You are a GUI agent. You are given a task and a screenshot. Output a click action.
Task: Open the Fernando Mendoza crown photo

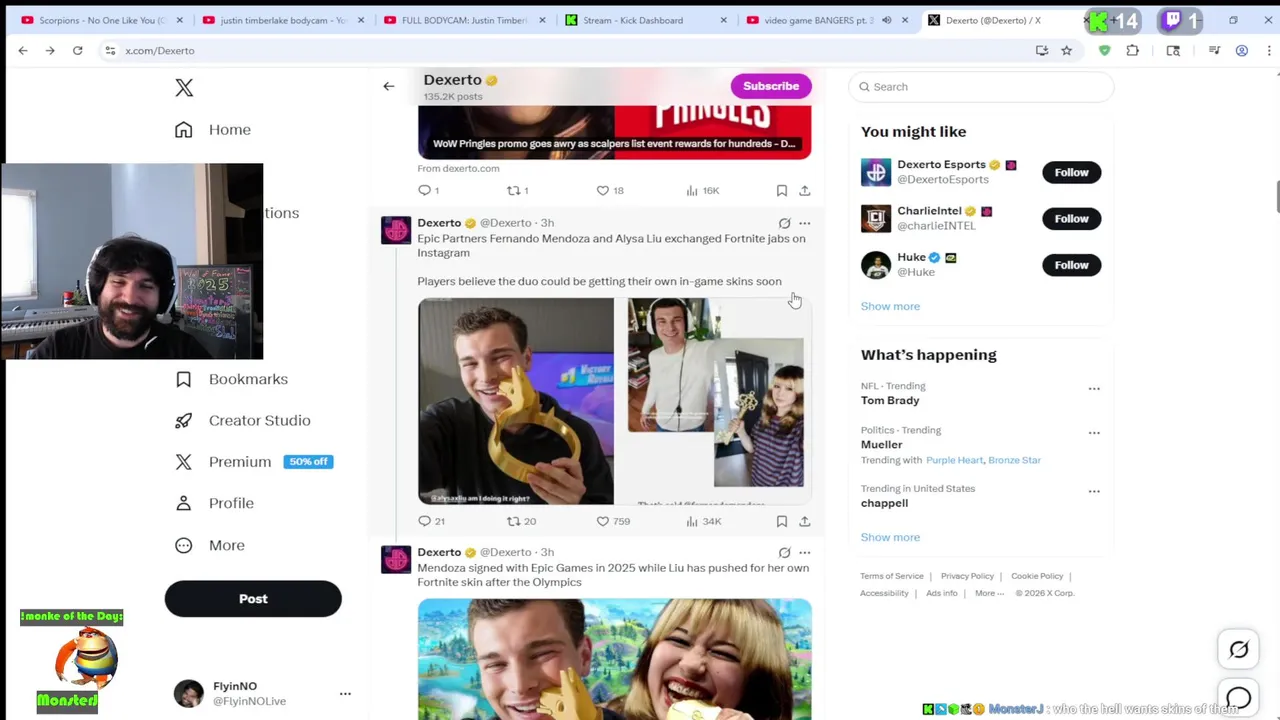pos(516,401)
